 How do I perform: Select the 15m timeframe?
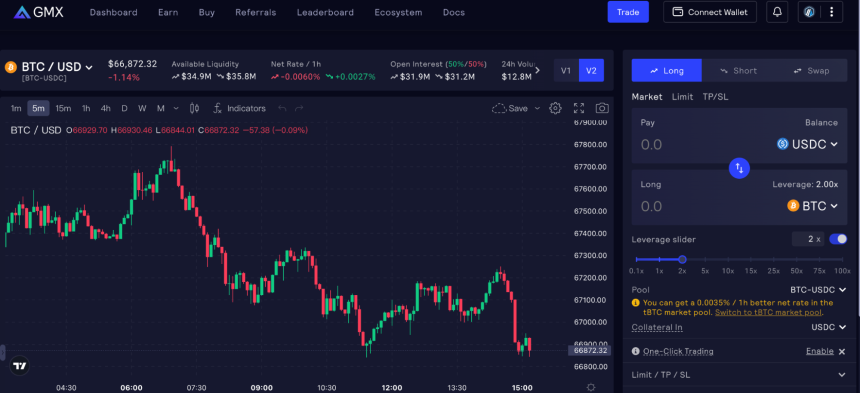pos(63,109)
